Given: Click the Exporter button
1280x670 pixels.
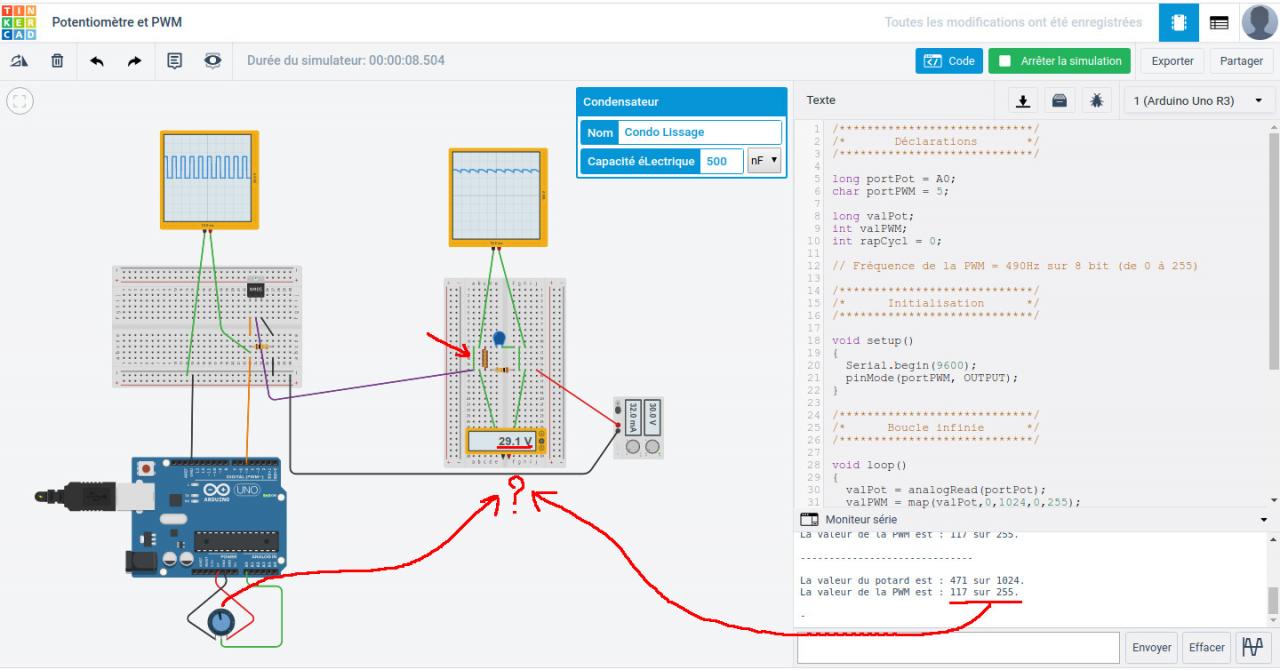Looking at the screenshot, I should click(x=1172, y=61).
